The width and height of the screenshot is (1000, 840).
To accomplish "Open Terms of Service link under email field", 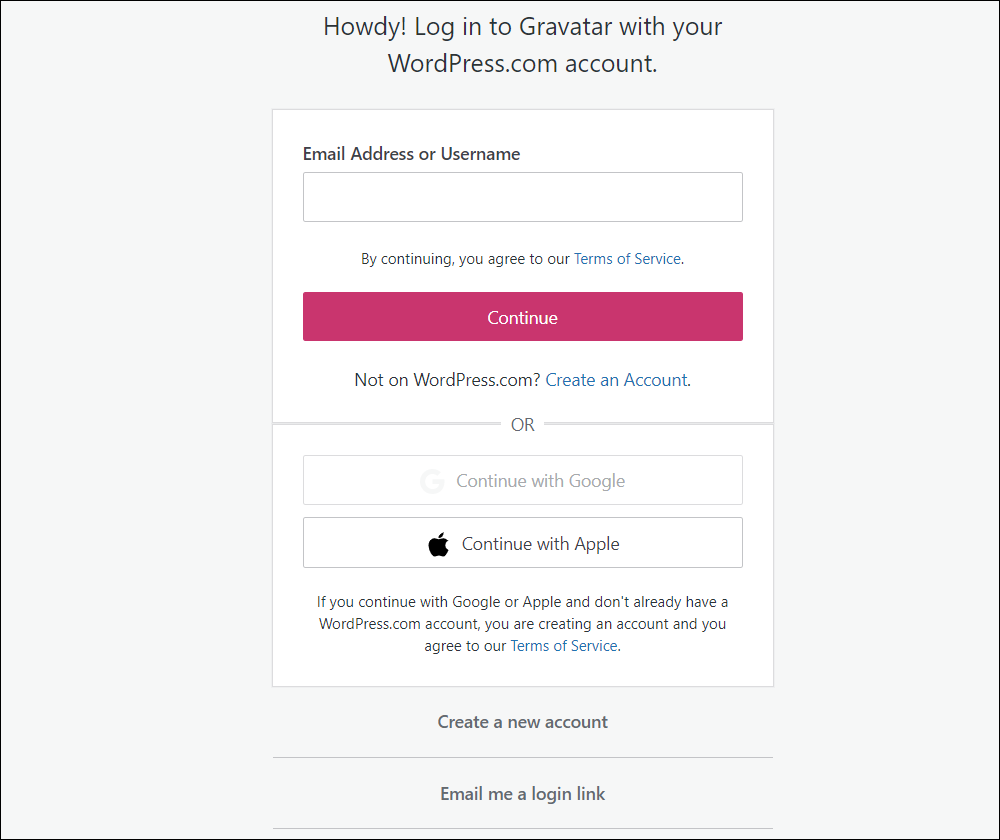I will pyautogui.click(x=628, y=259).
